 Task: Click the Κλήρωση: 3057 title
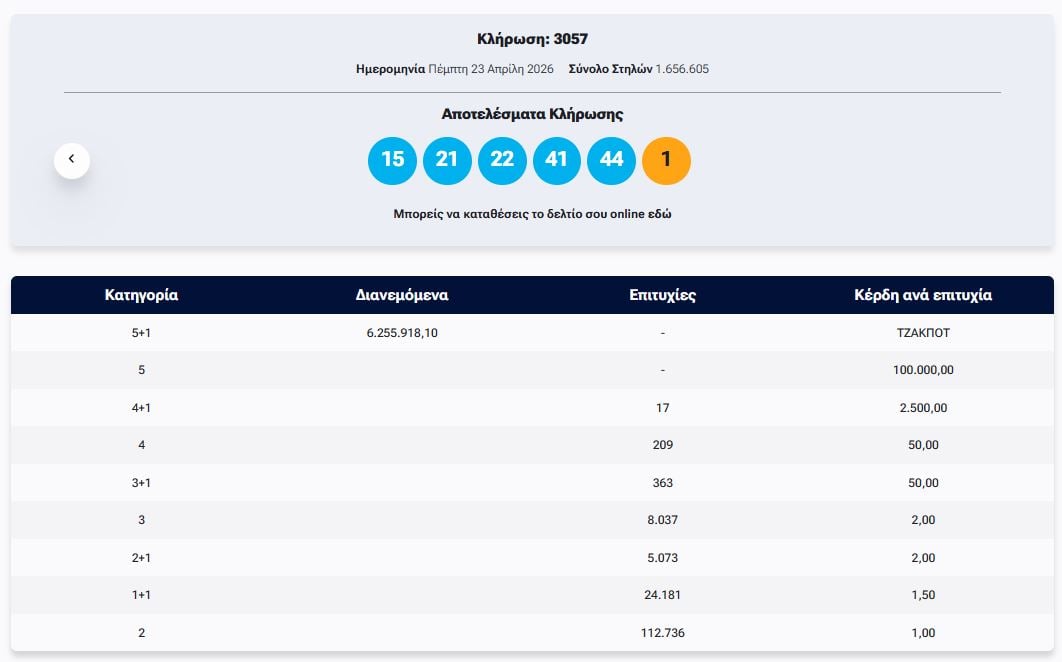click(x=532, y=39)
